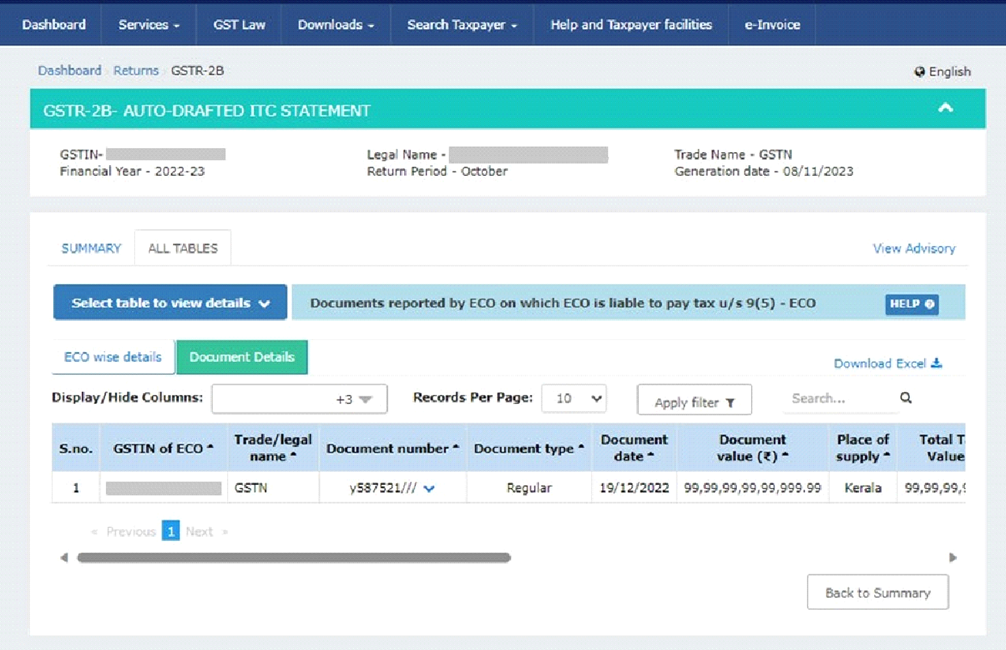Open Records Per Page dropdown
The height and width of the screenshot is (650, 1006).
(x=574, y=399)
